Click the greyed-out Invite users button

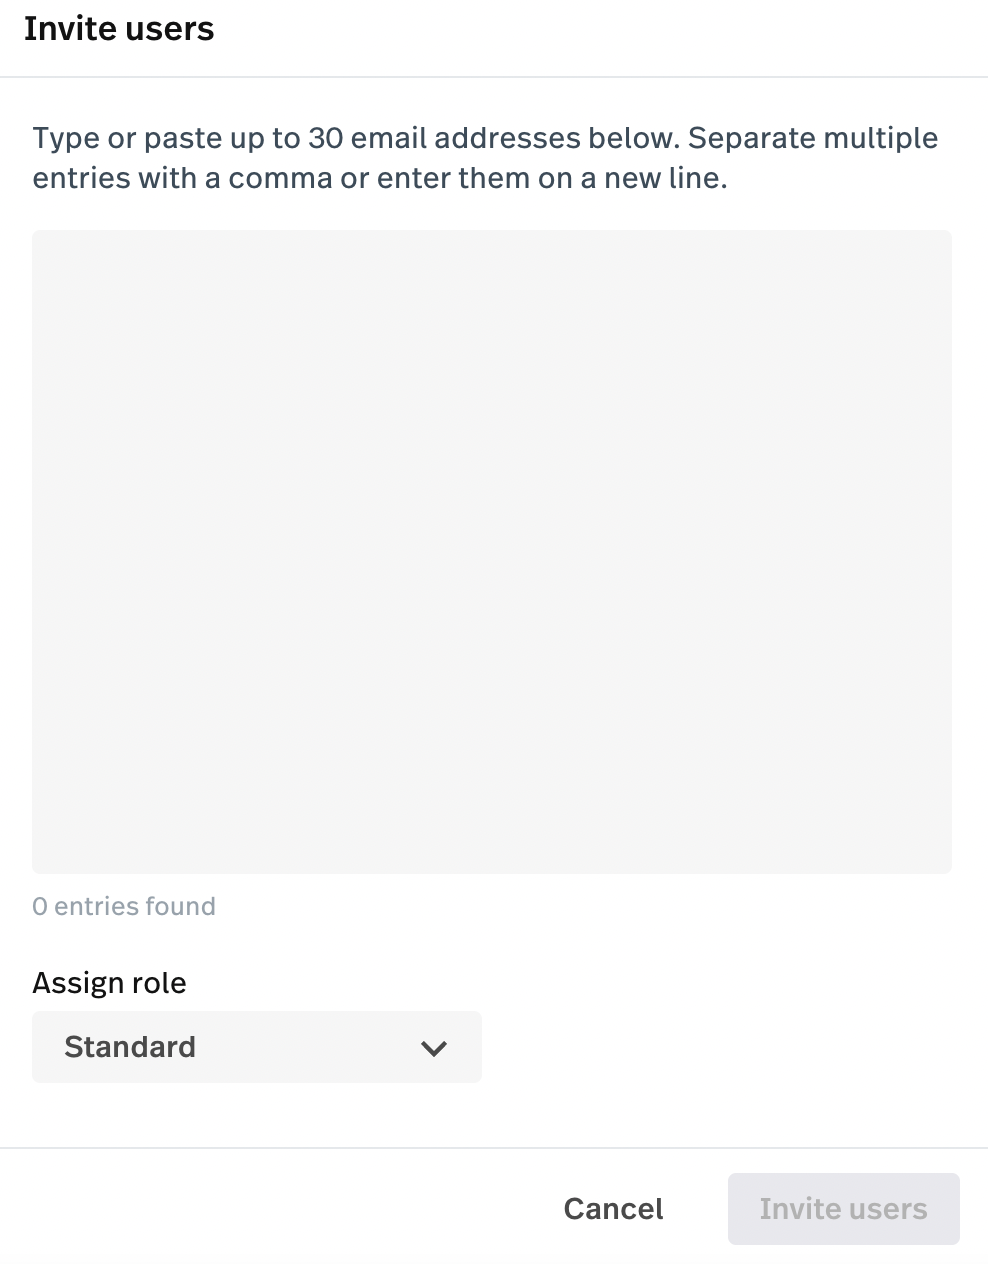point(843,1209)
